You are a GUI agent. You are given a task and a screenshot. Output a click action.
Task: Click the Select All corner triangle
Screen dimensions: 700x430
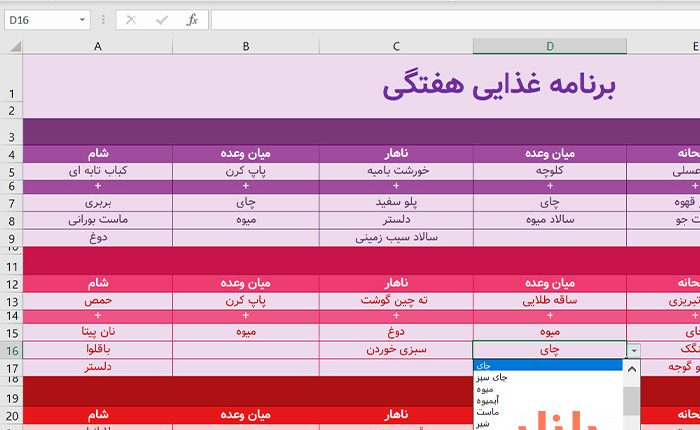[x=16, y=46]
